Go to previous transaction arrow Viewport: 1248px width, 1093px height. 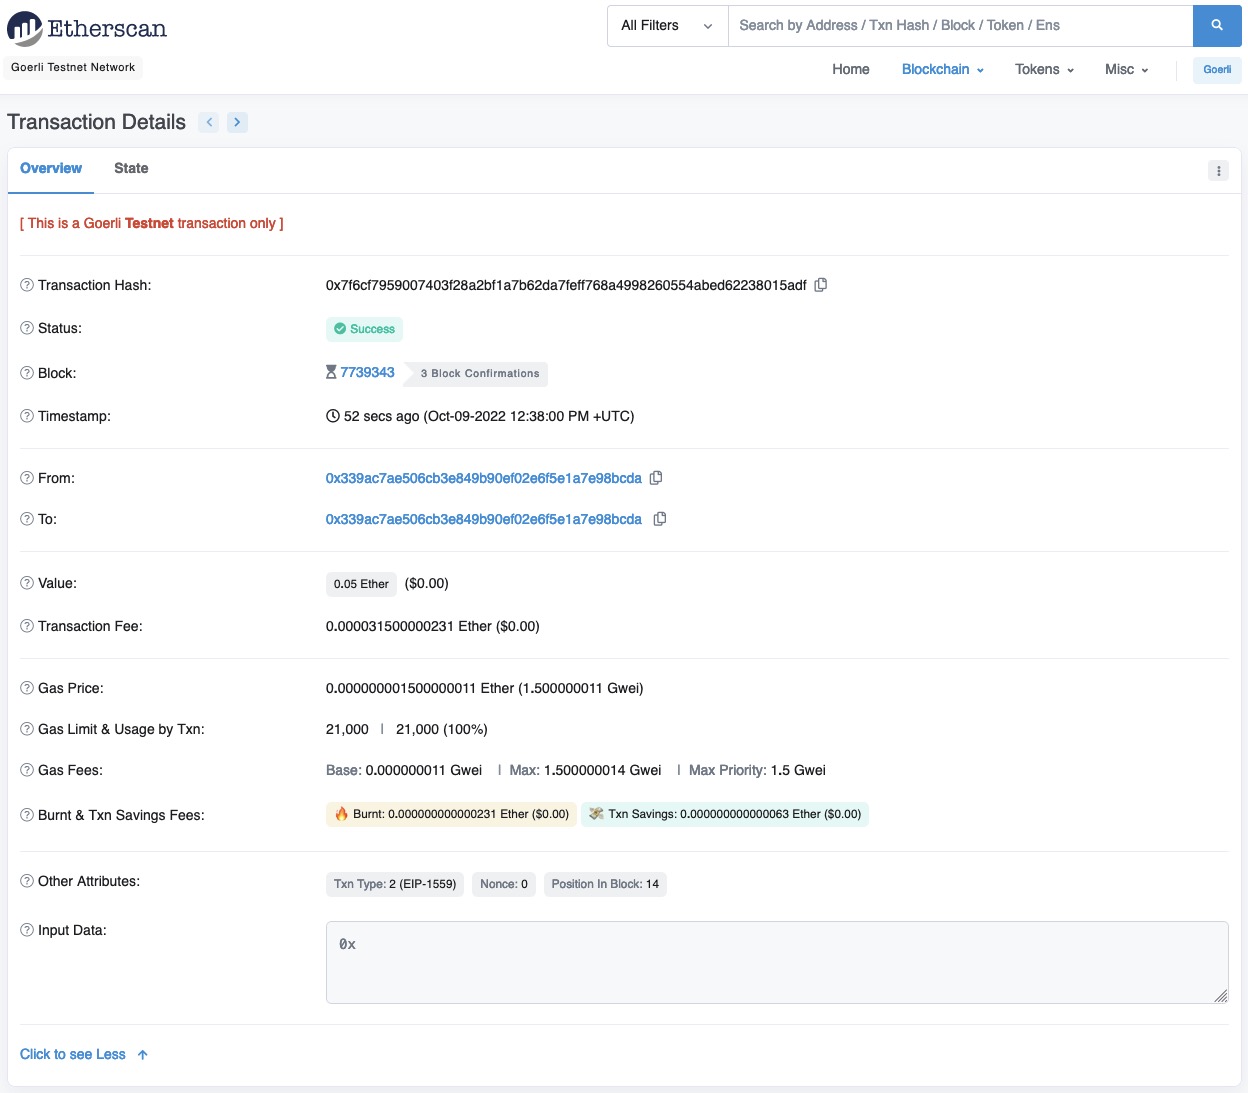click(x=209, y=122)
